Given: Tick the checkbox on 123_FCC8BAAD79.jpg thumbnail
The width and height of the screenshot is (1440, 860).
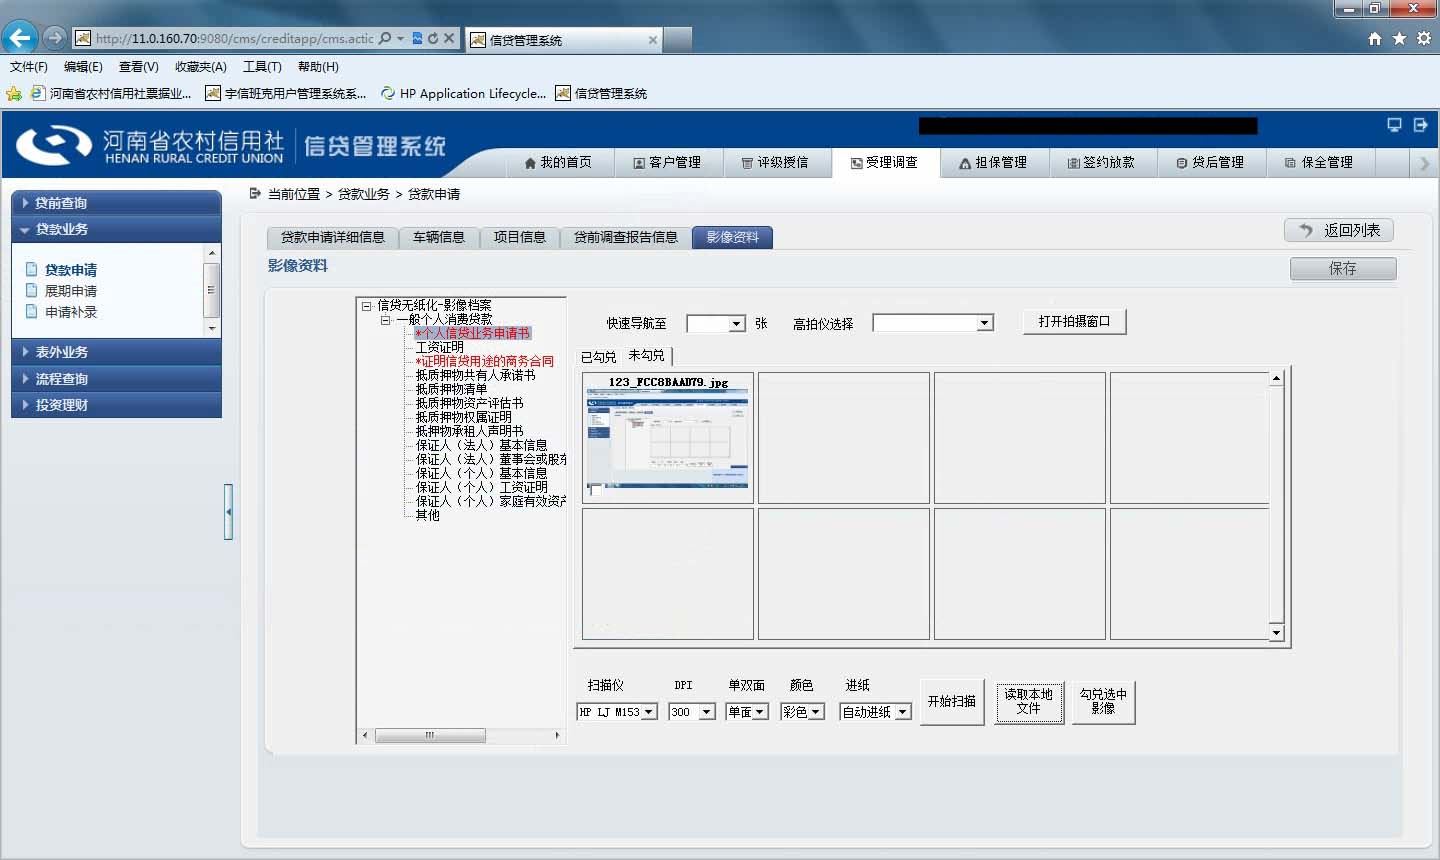Looking at the screenshot, I should point(595,490).
